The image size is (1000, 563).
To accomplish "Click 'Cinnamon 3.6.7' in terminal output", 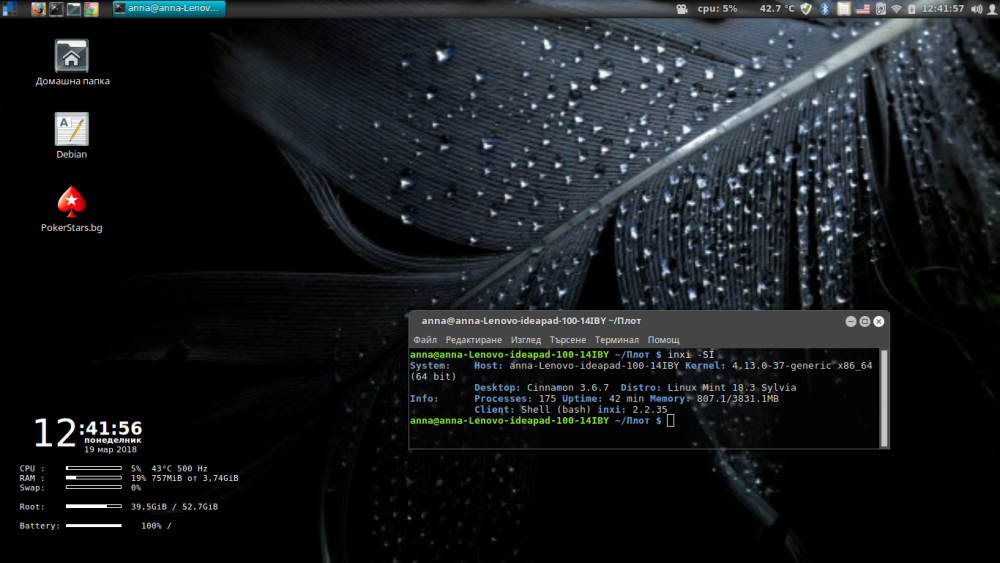I will pyautogui.click(x=568, y=388).
